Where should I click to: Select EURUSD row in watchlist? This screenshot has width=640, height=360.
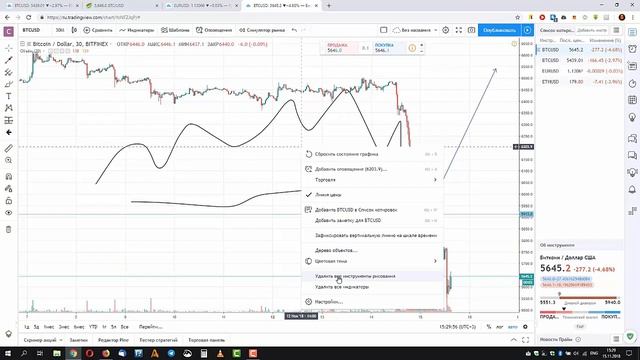click(x=580, y=71)
